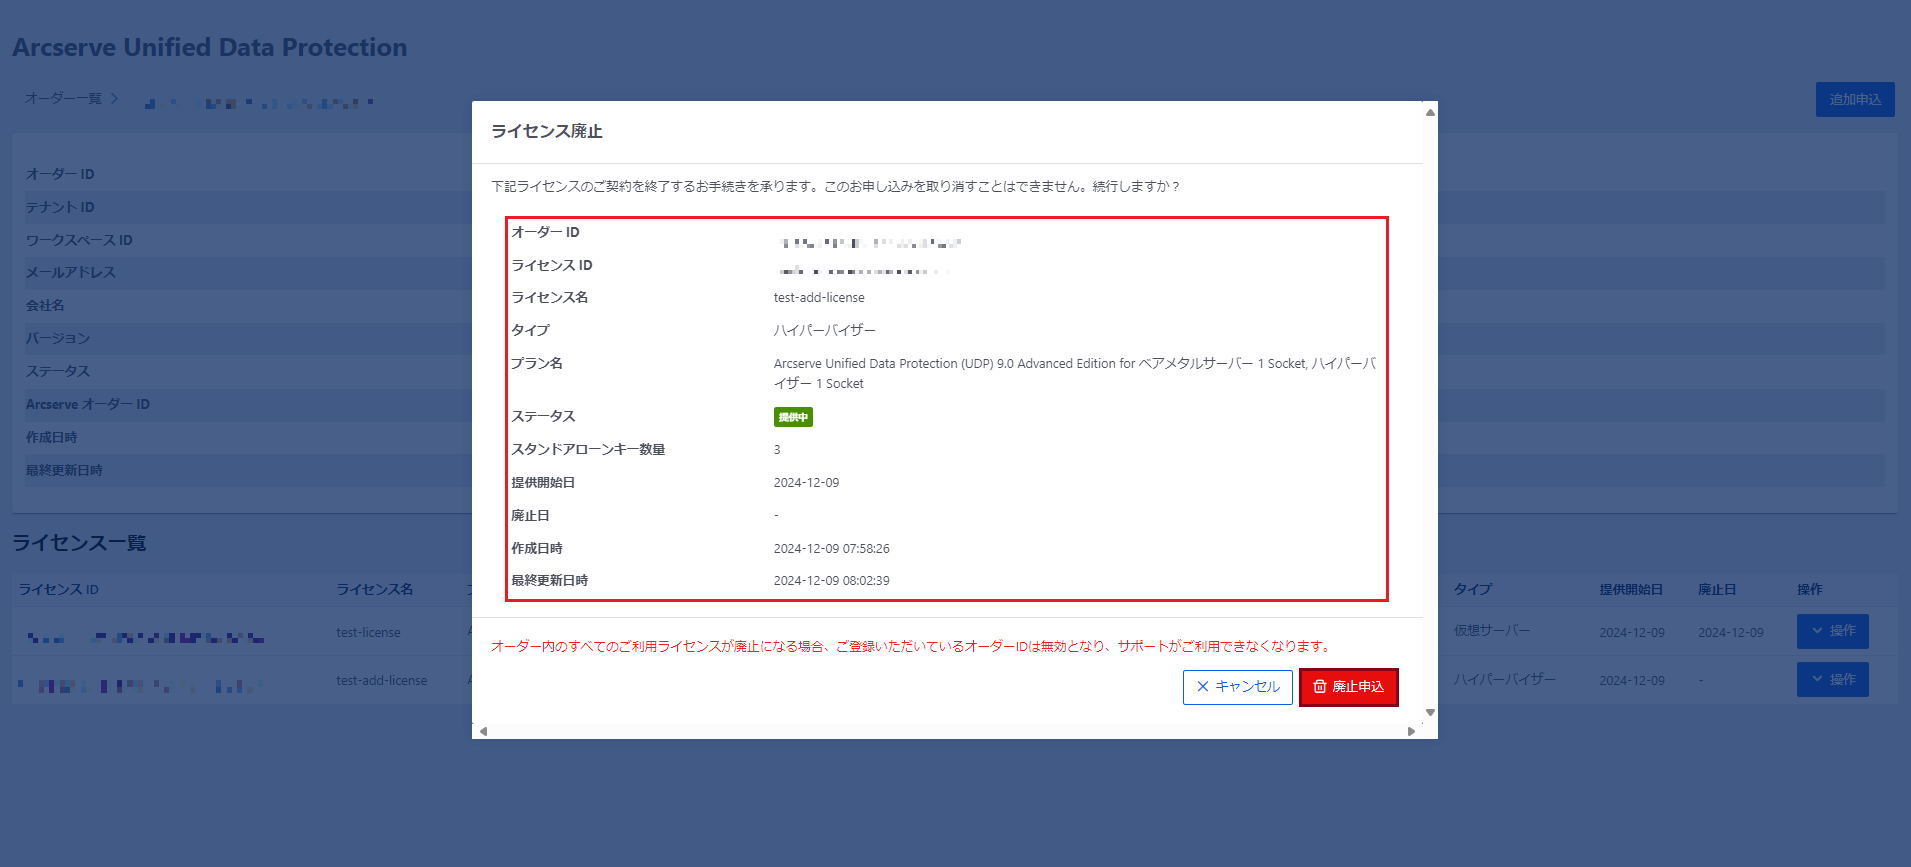Click the dialog's scroll-left arrow
Screen dimensions: 1911x867
[x=484, y=731]
